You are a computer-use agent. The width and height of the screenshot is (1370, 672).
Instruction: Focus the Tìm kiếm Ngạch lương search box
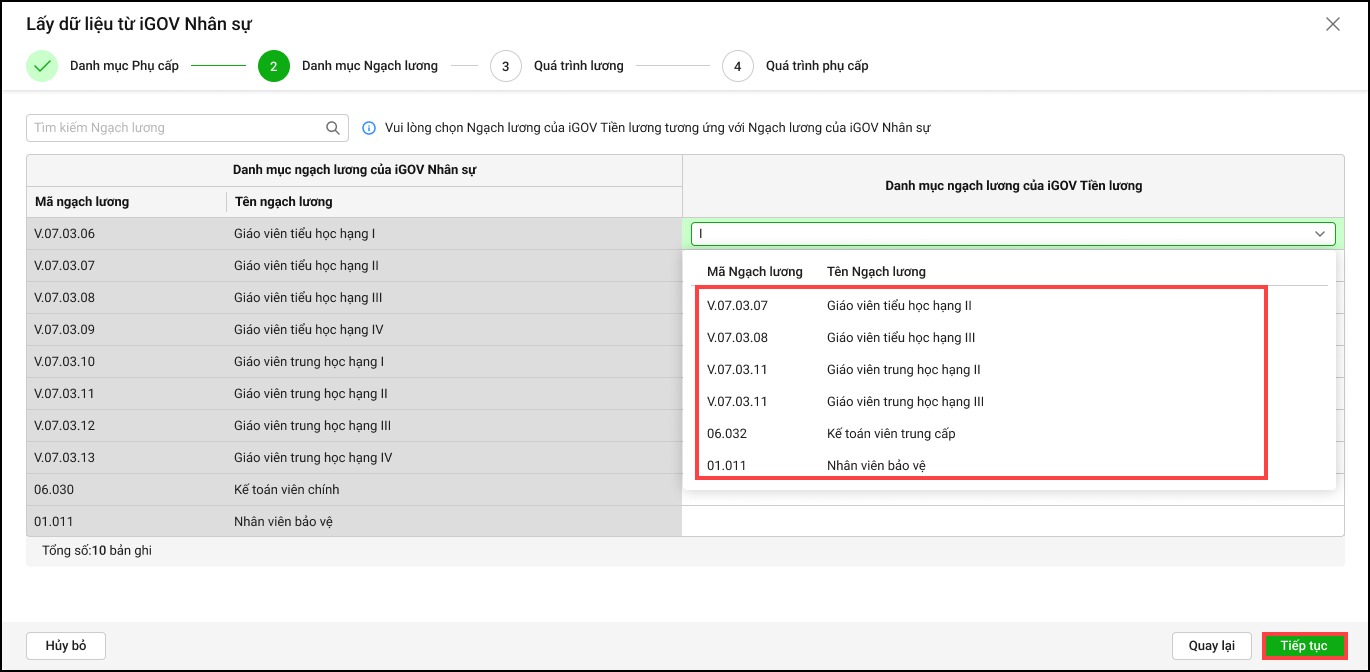click(175, 128)
